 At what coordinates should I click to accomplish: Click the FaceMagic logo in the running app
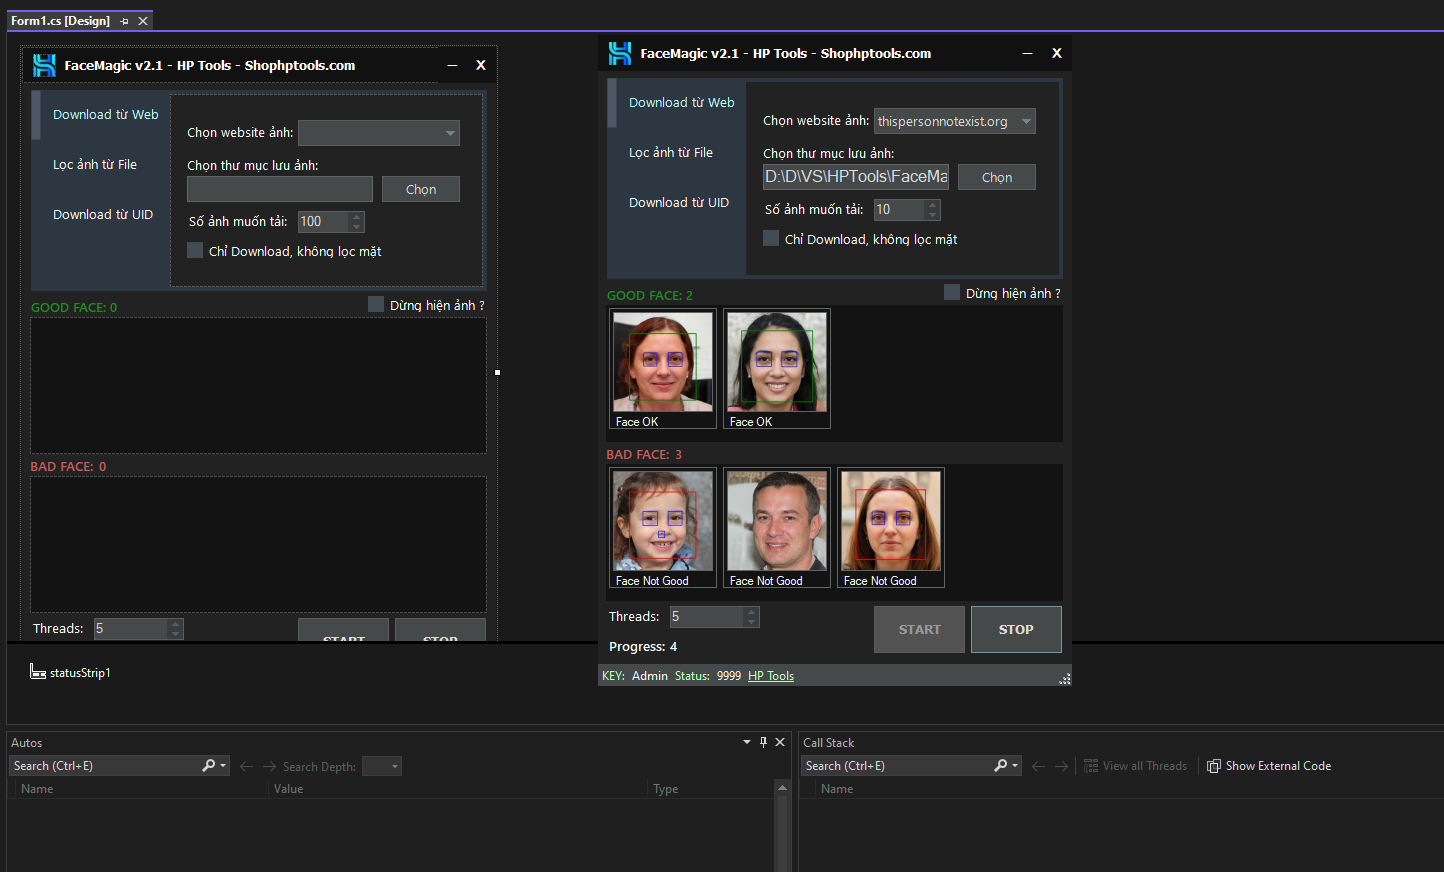620,54
